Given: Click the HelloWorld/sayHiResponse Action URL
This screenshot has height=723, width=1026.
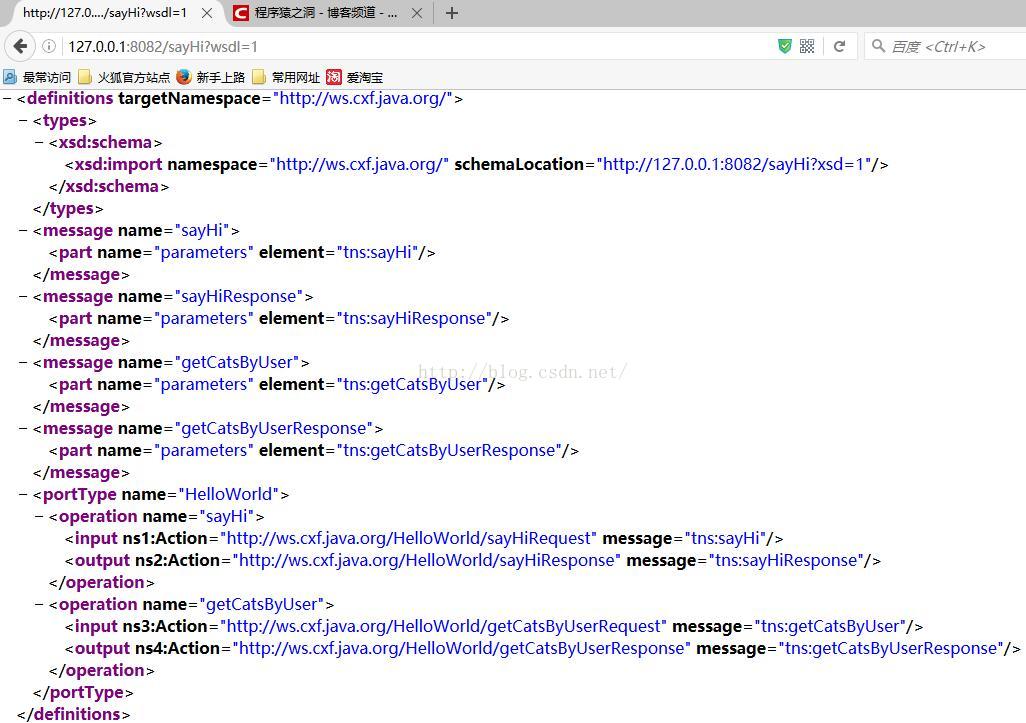Looking at the screenshot, I should (x=427, y=561).
